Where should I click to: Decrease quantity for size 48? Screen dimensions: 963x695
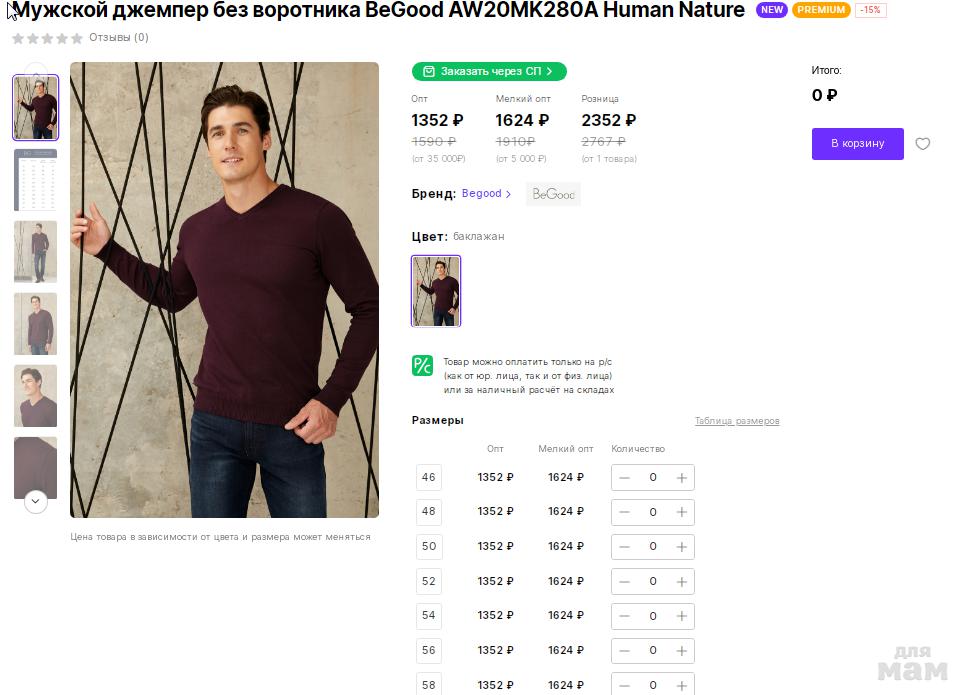tap(625, 512)
